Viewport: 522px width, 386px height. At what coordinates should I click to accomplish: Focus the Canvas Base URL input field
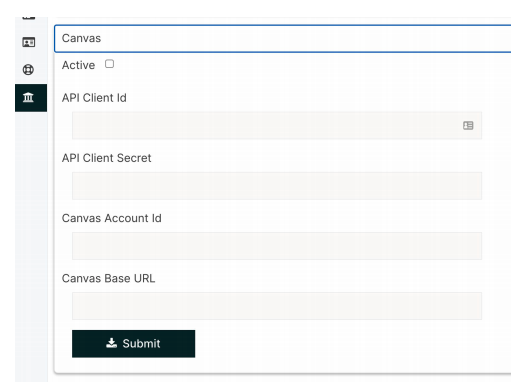tap(277, 306)
